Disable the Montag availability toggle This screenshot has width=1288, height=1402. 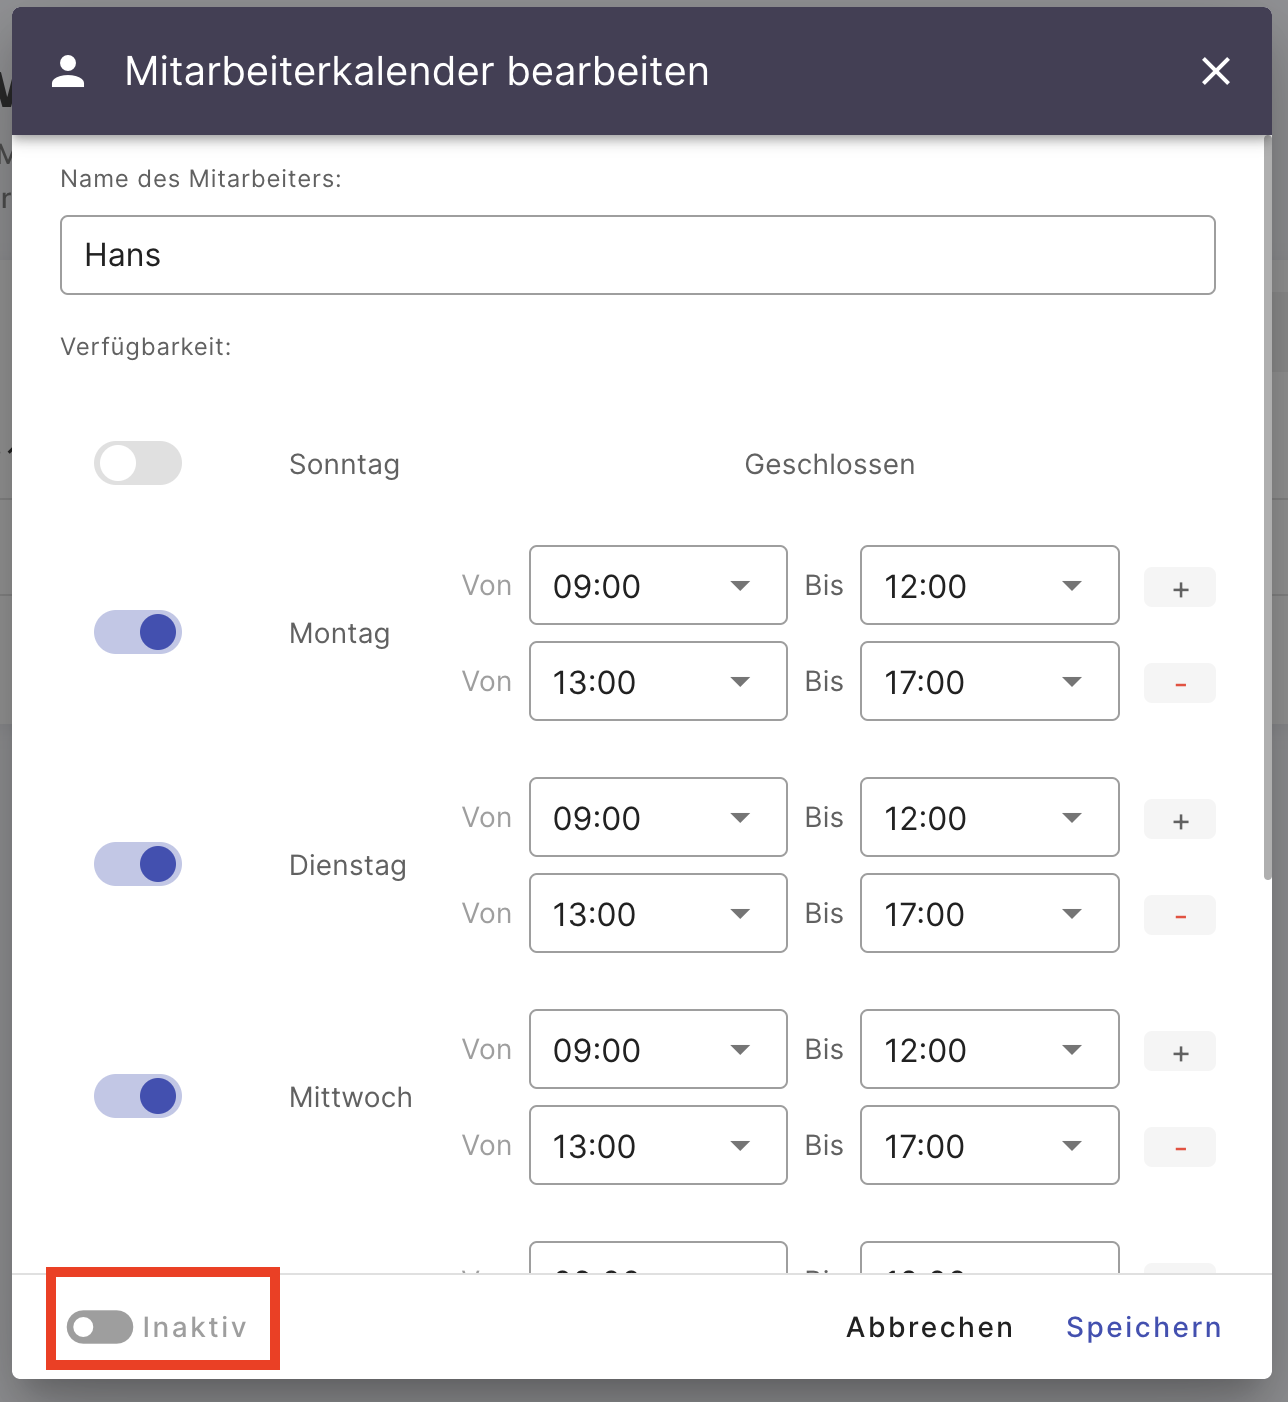(138, 633)
